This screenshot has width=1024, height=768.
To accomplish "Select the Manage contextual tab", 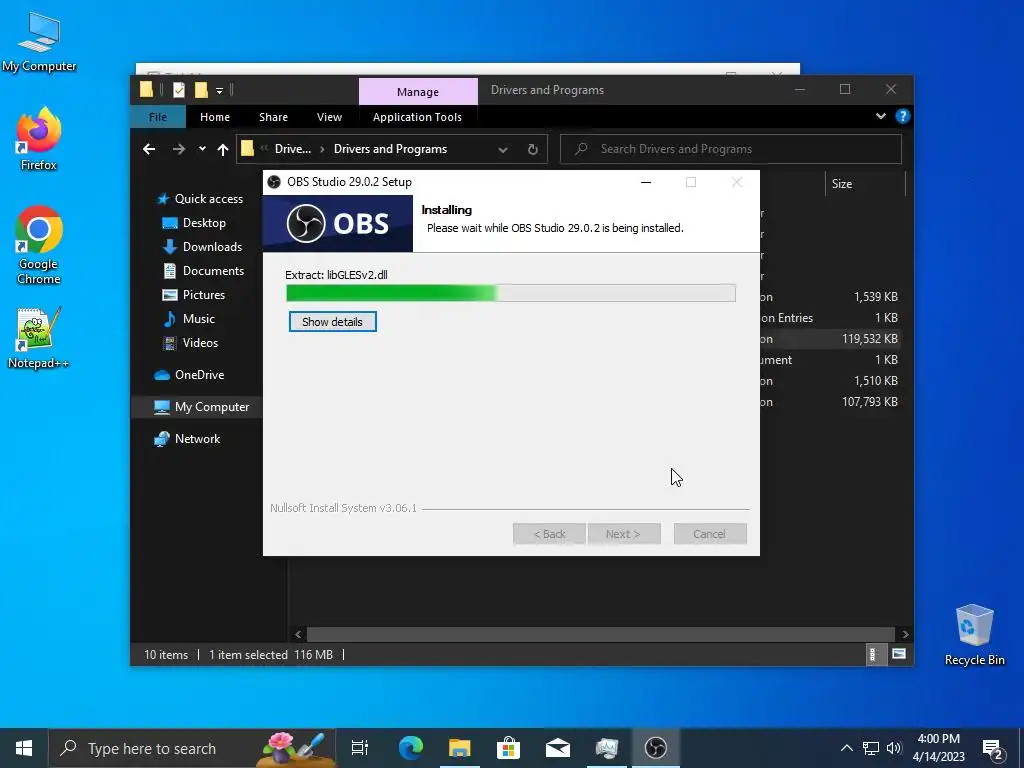I will click(418, 91).
